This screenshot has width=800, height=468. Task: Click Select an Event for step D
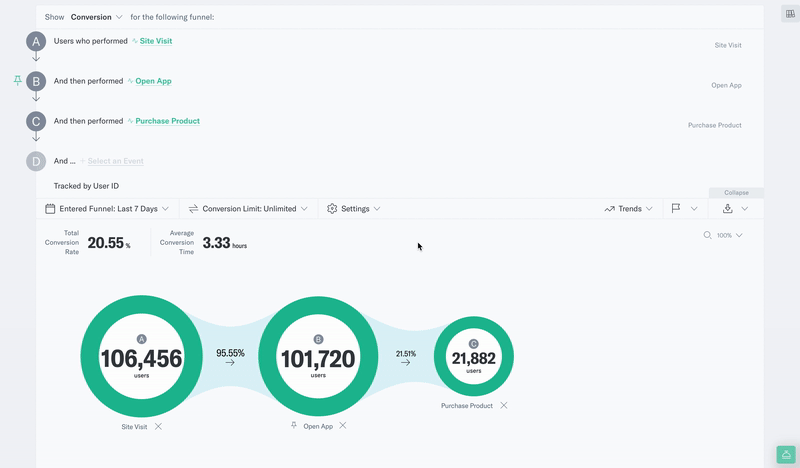tap(115, 161)
